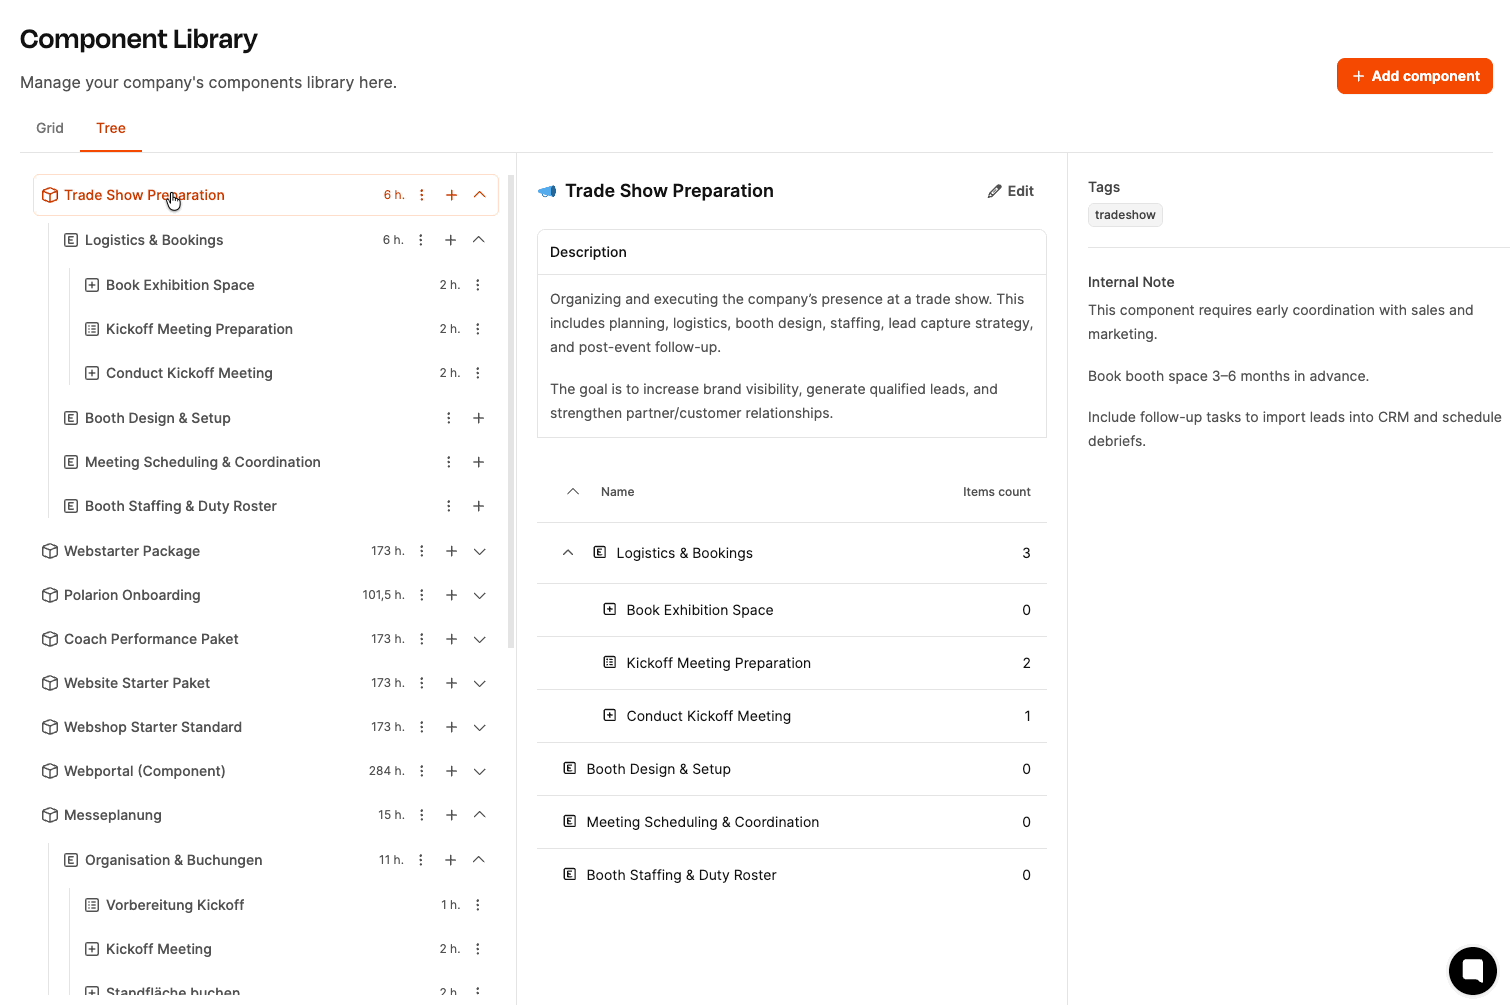
Task: Open the chat support bubble
Action: tap(1472, 970)
